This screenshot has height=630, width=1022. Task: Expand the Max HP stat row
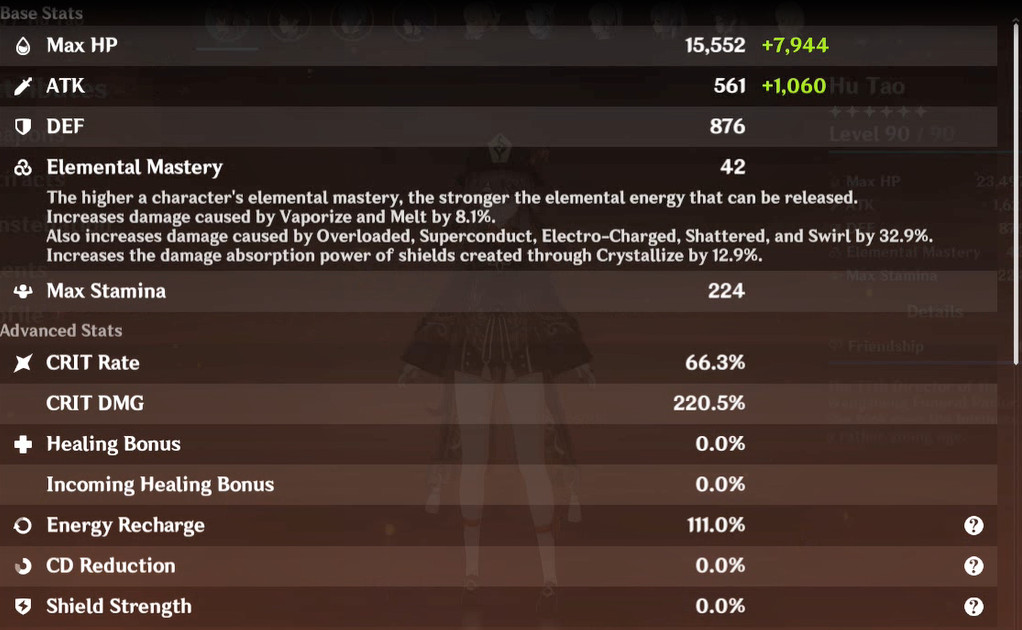[x=499, y=46]
